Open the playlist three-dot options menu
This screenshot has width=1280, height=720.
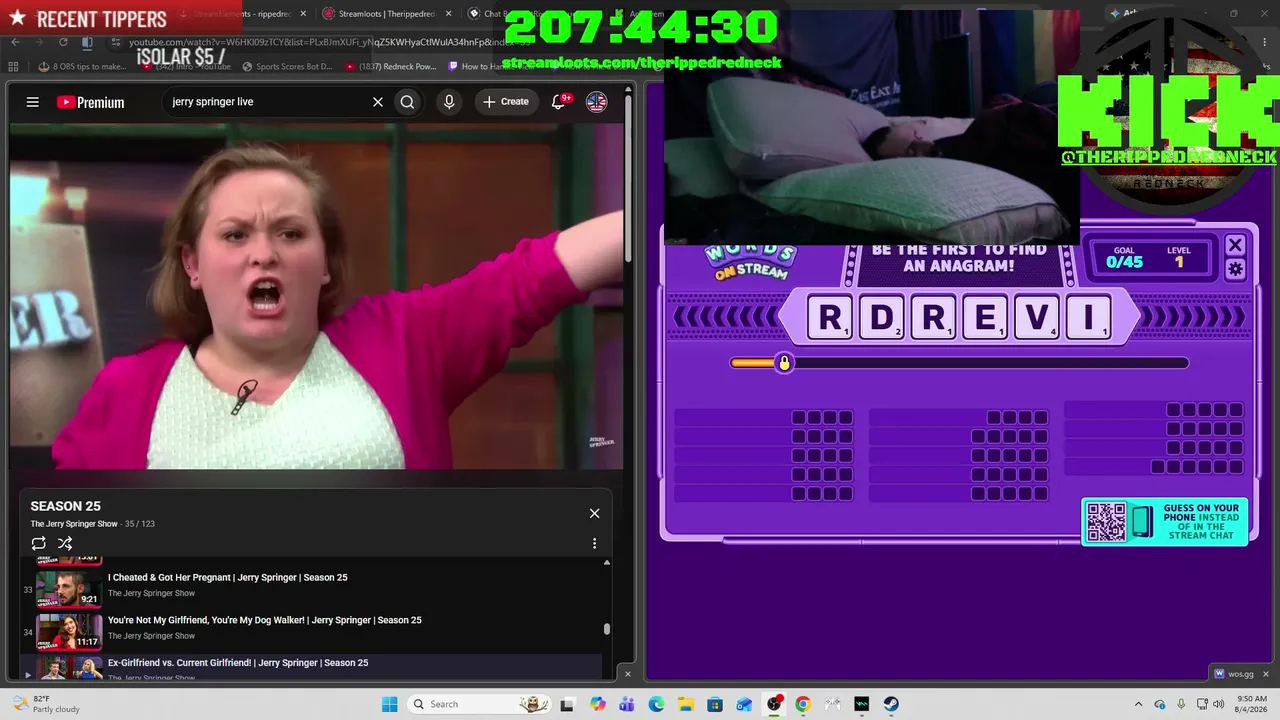[594, 543]
